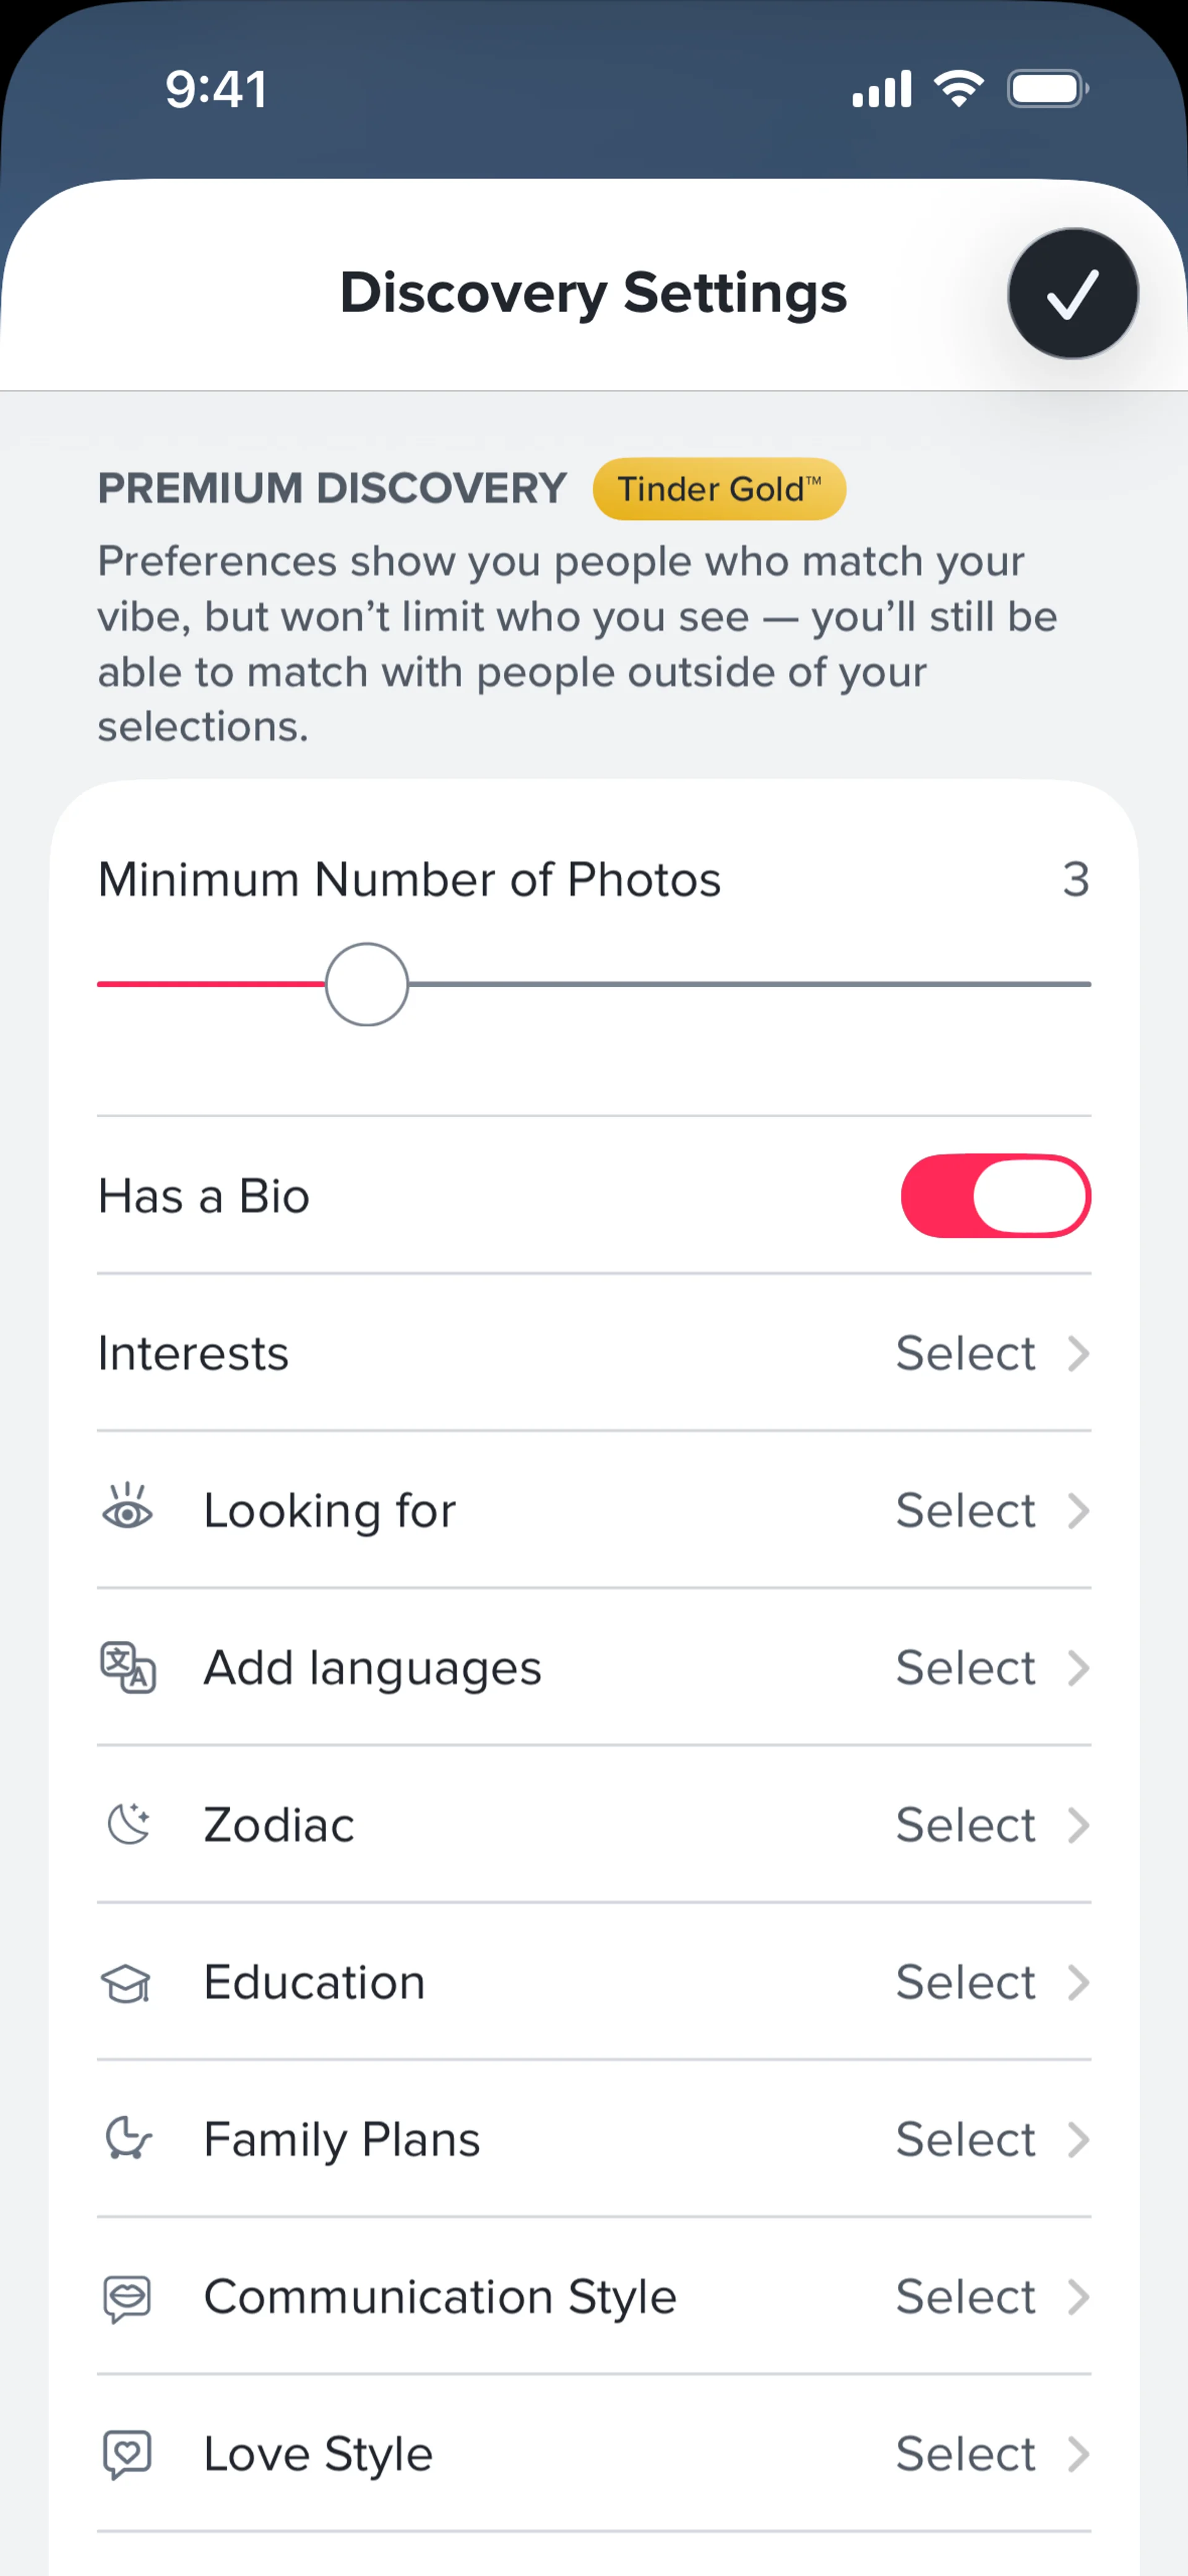Tap the moon icon next to Zodiac
1188x2576 pixels.
[x=128, y=1824]
